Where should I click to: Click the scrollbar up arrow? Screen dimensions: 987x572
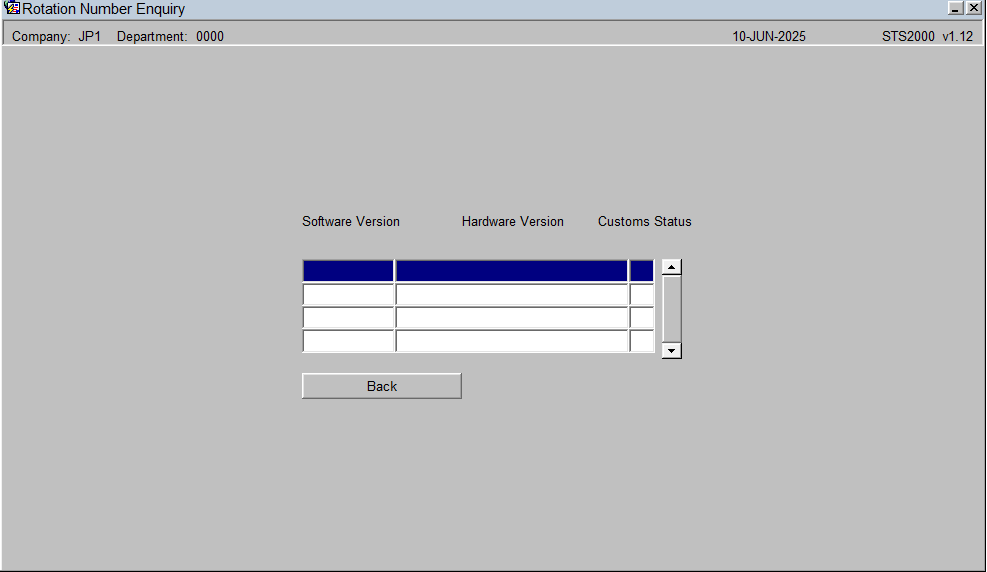pos(672,267)
